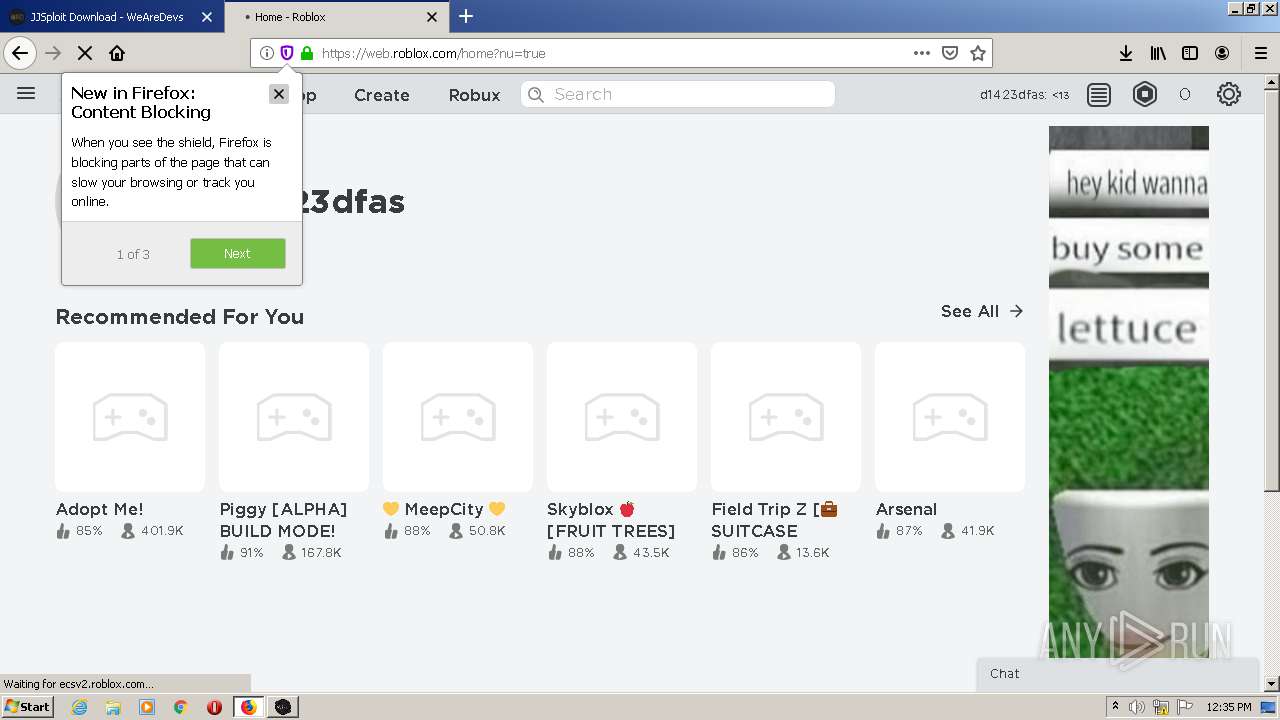Open the Windows Start menu

point(28,706)
